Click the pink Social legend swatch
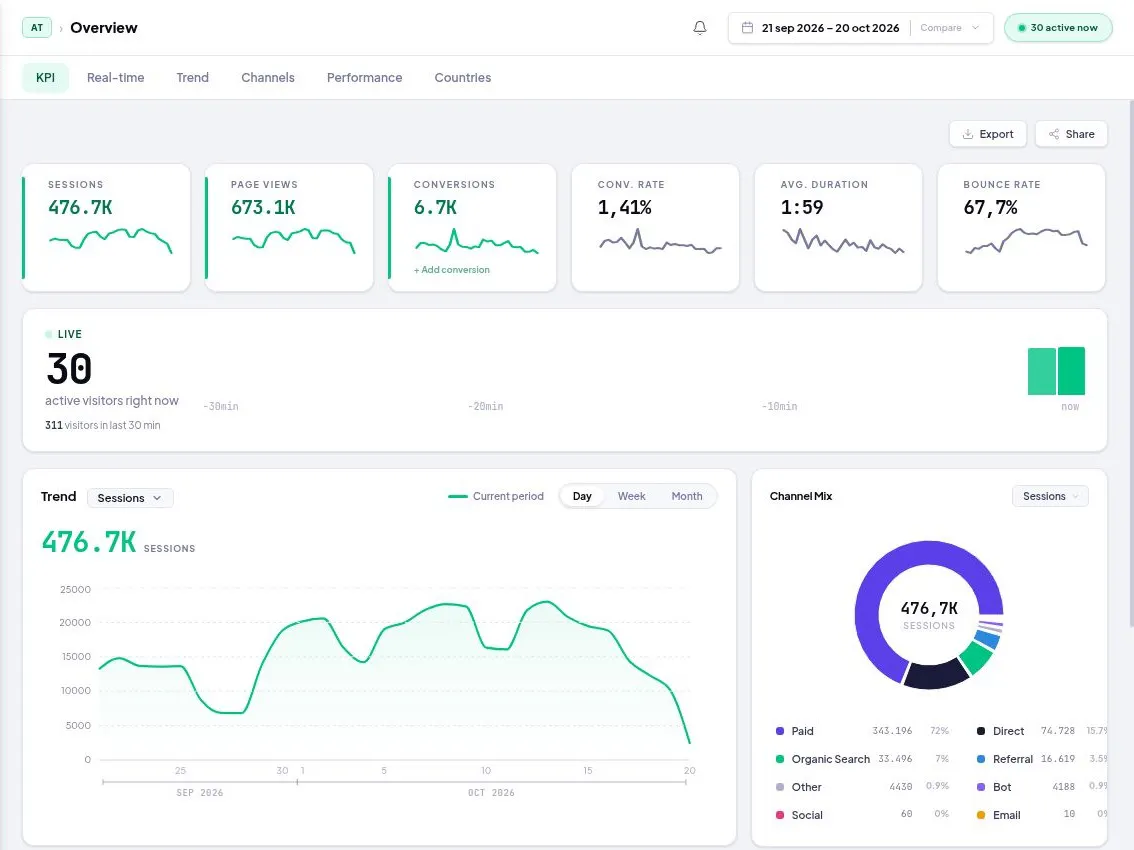This screenshot has width=1134, height=850. 780,815
